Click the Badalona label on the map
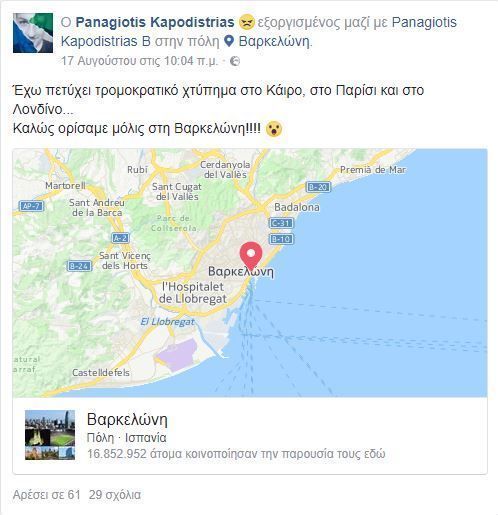The width and height of the screenshot is (498, 515). coord(297,207)
